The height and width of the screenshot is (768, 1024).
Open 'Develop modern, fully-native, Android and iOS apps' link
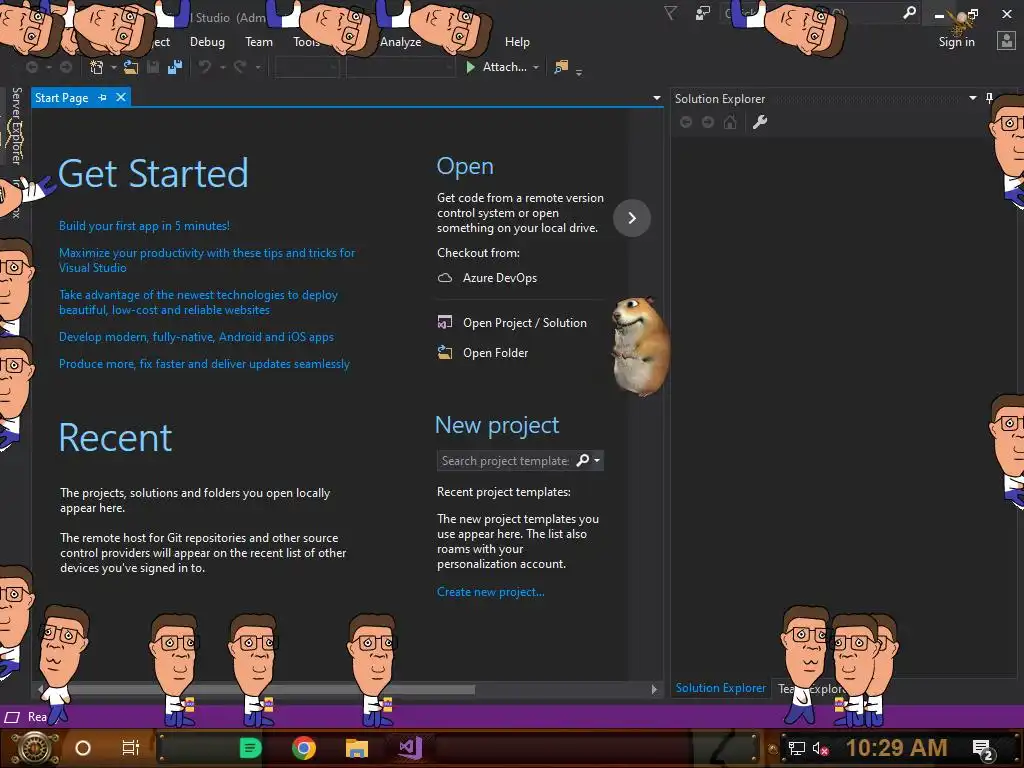point(196,337)
